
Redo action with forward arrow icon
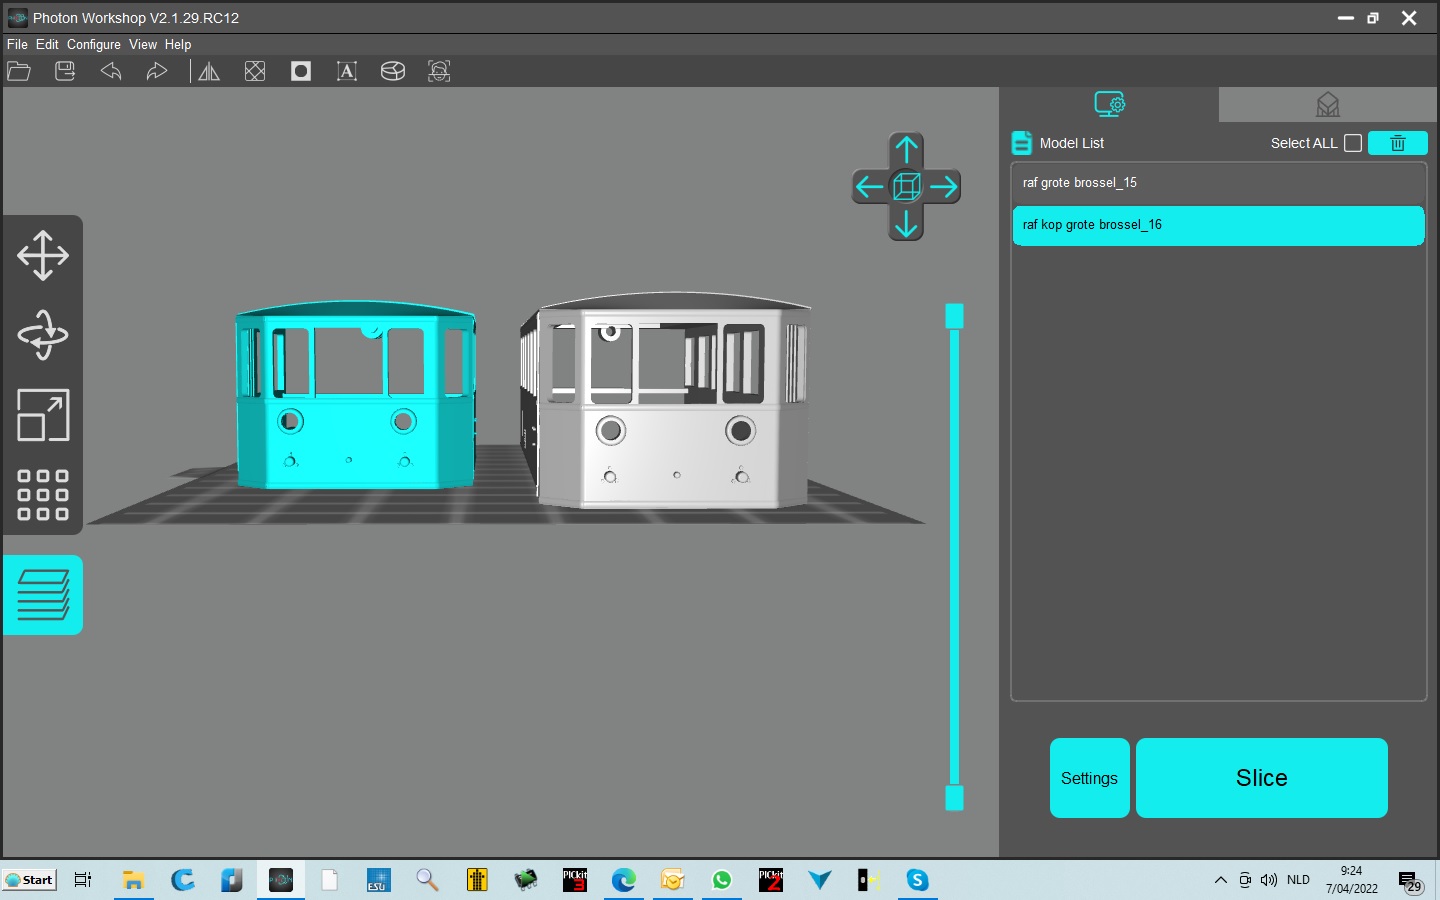157,71
